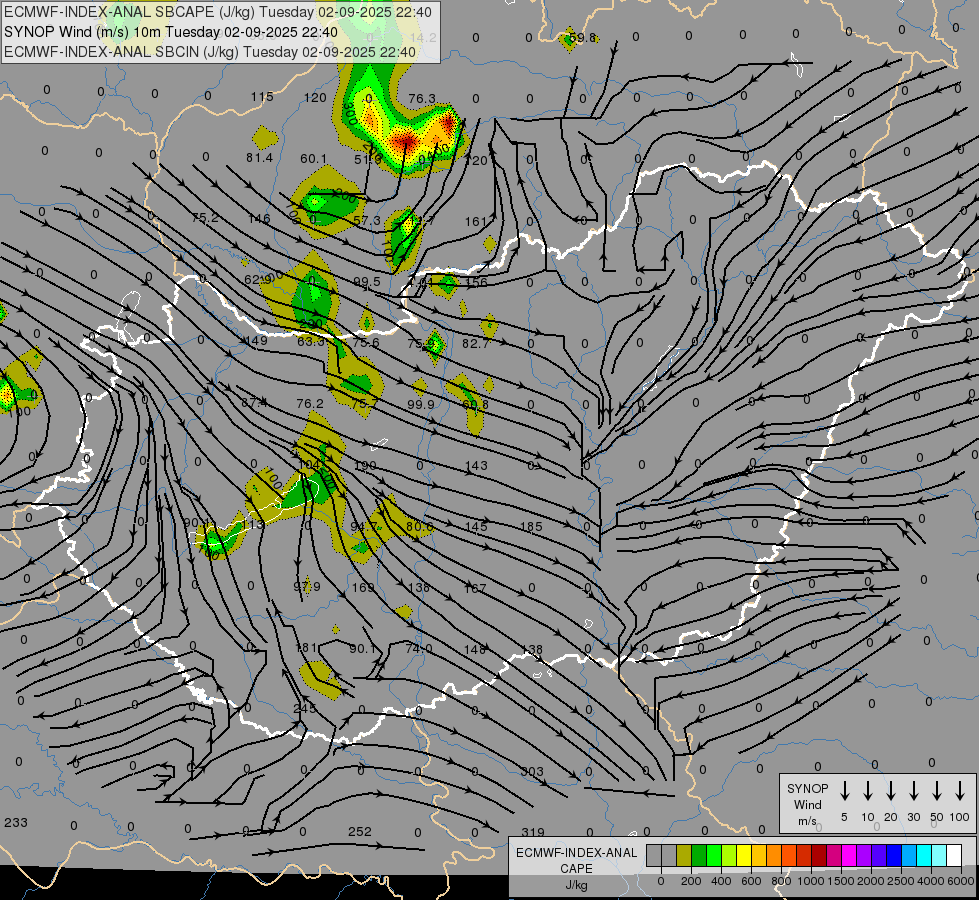
Task: Click the map value 99.9
Action: point(421,405)
